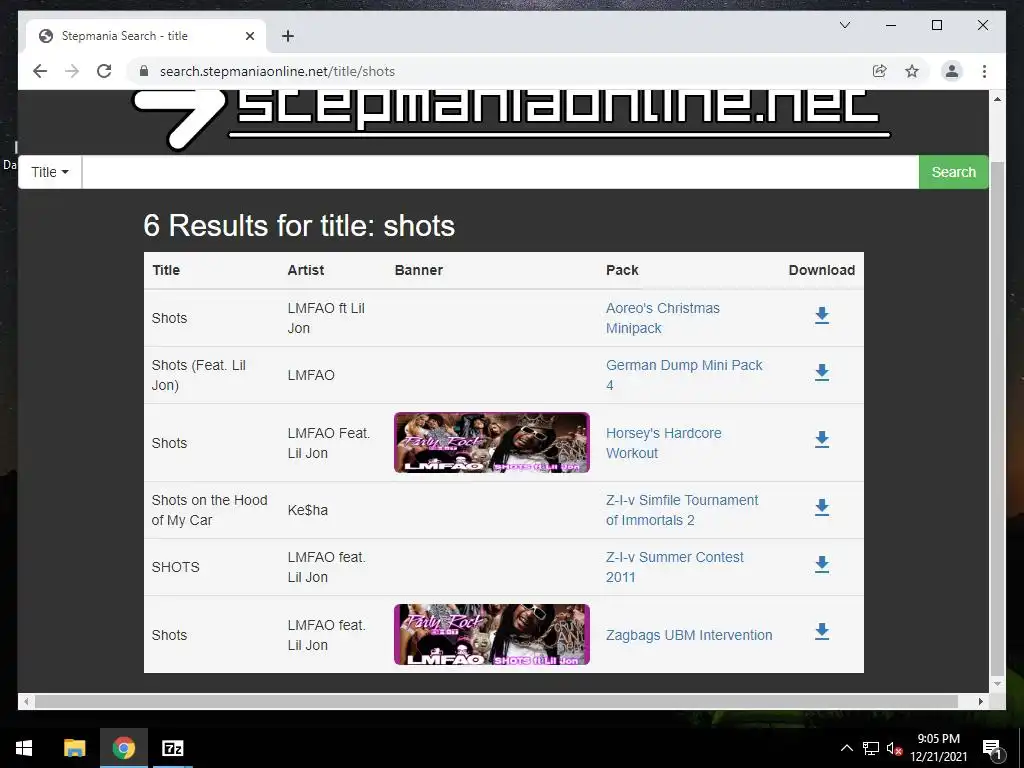Go back to previous page in Chrome
Screen dimensions: 1024x768
tap(40, 71)
